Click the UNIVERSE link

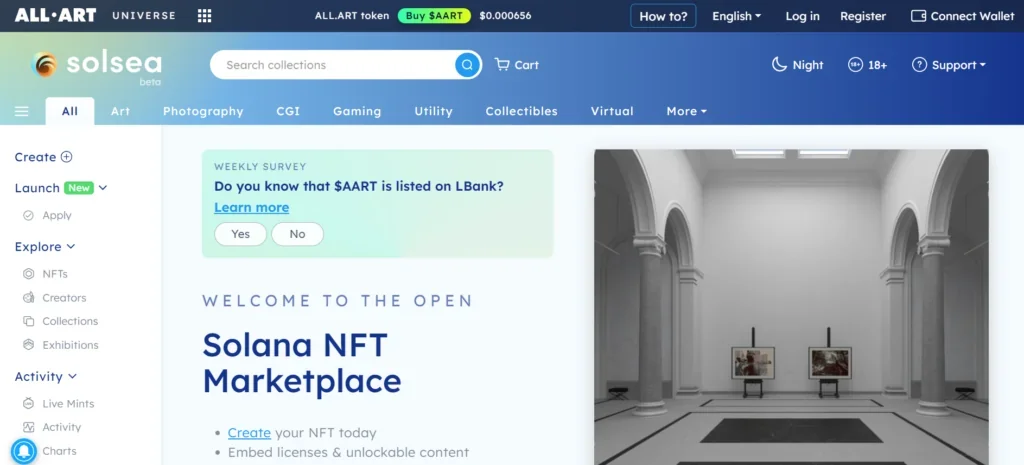coord(144,16)
